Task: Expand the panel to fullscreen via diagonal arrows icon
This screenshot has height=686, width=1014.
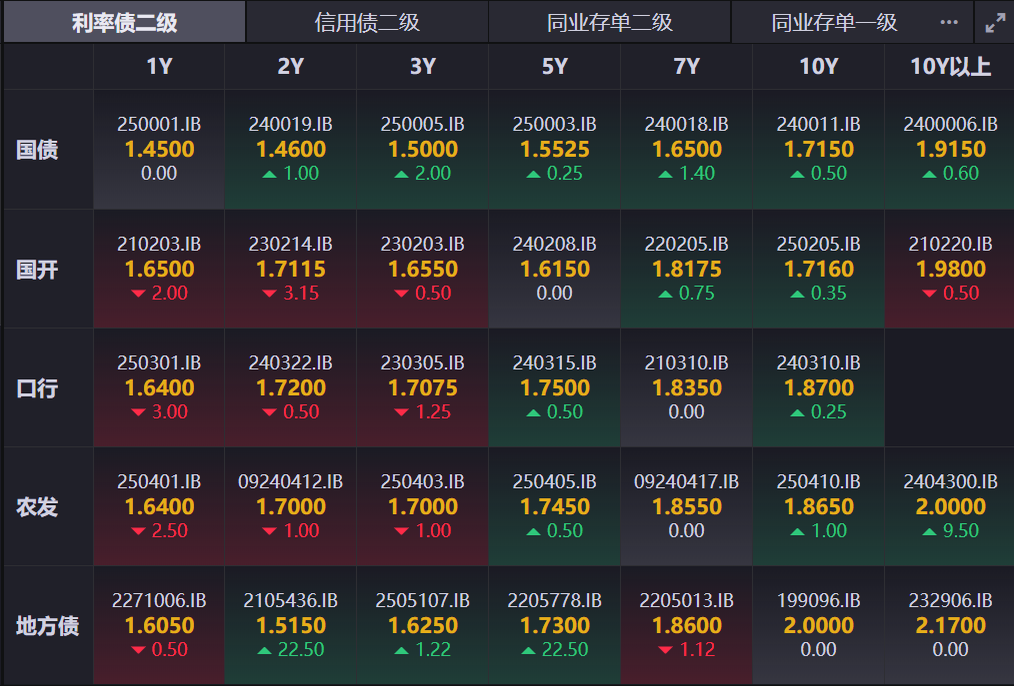Action: pos(995,19)
